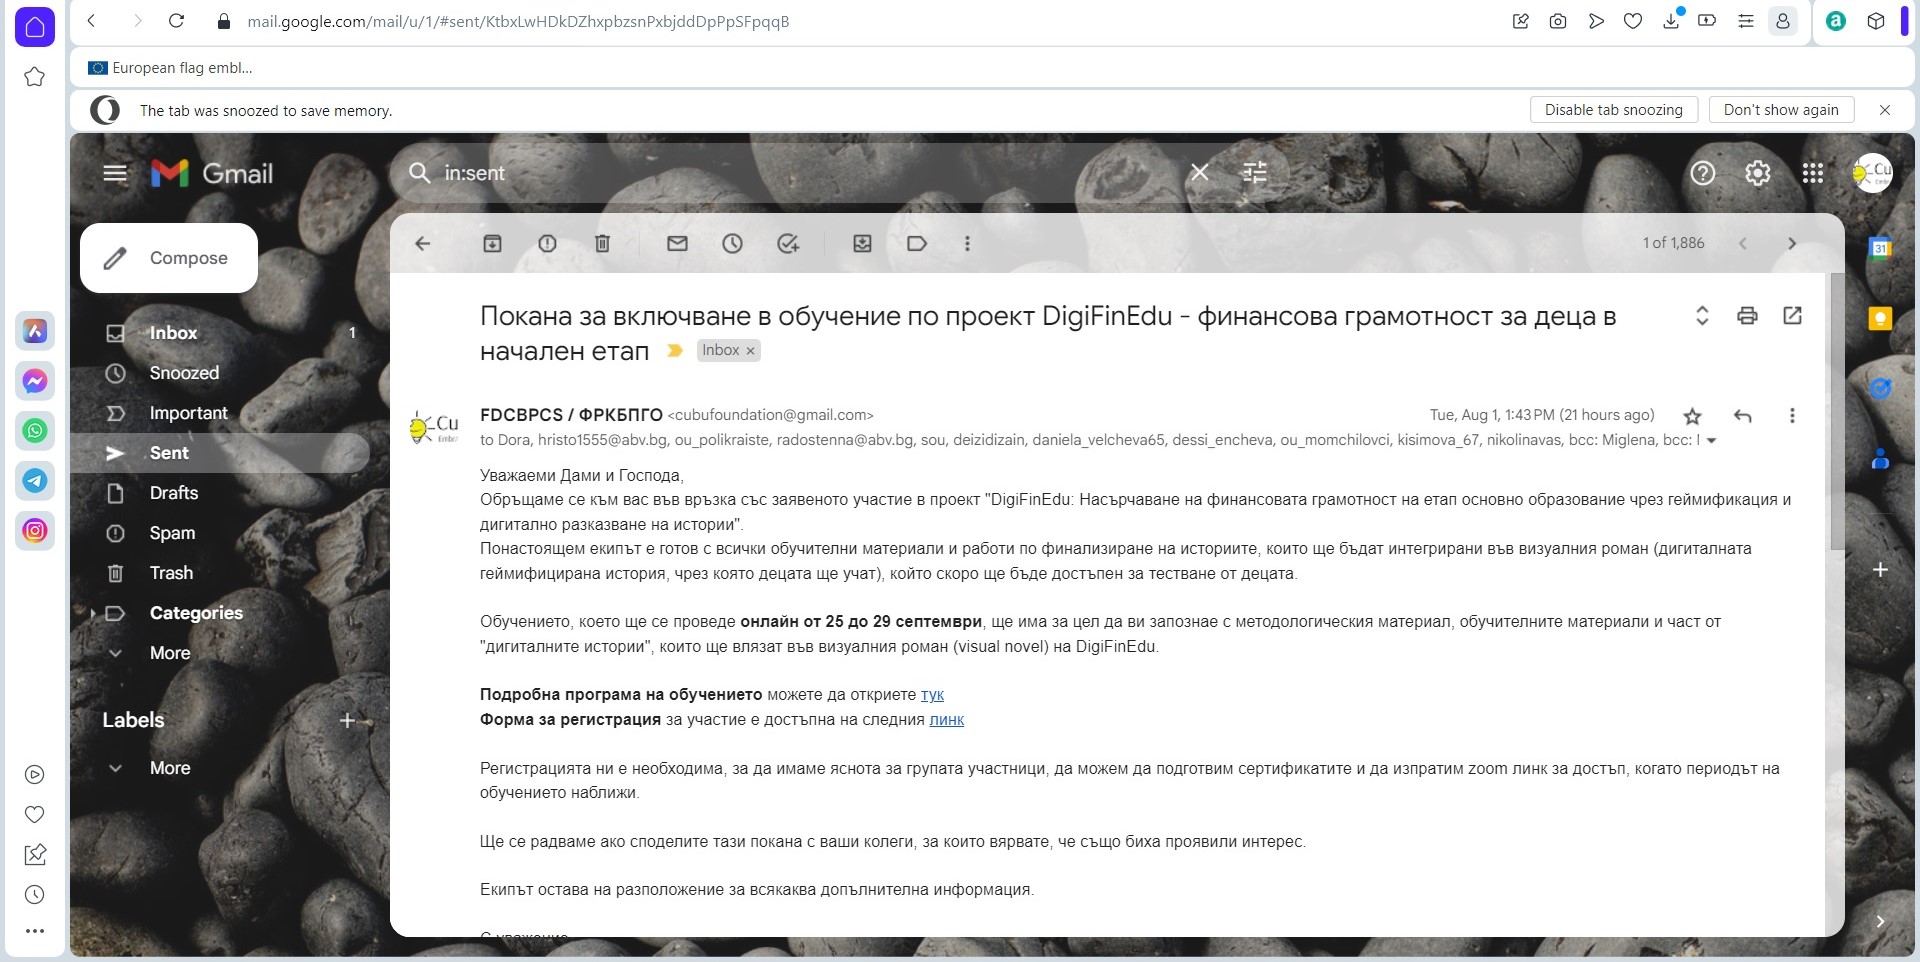Dismiss the tab snoozed notification
This screenshot has width=1920, height=962.
pyautogui.click(x=1885, y=110)
